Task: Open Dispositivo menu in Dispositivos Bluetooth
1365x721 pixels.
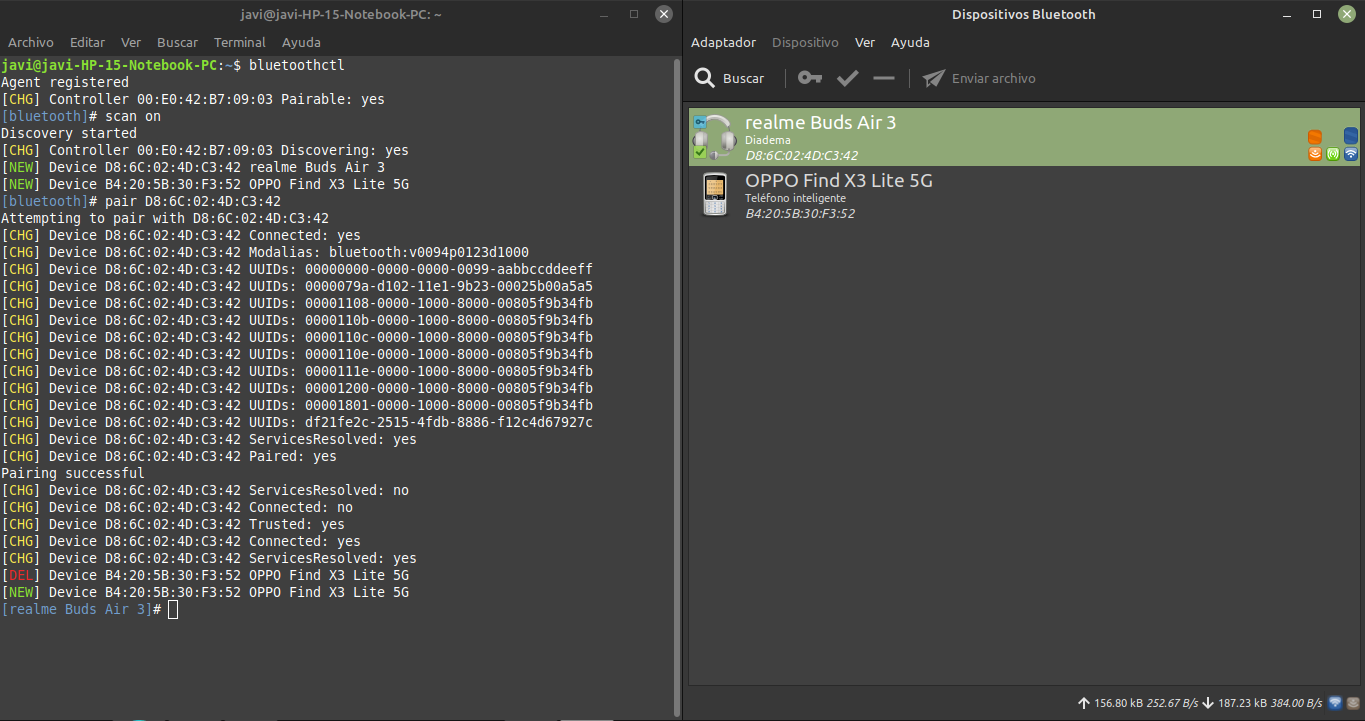Action: (806, 42)
